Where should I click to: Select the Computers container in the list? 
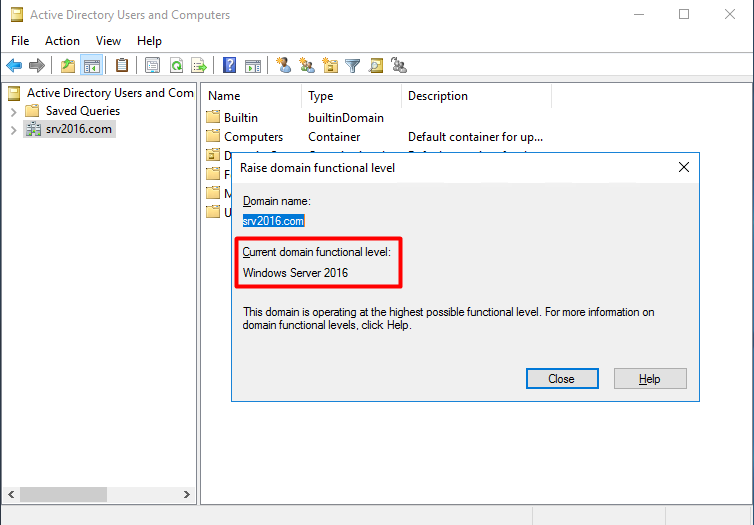point(252,137)
